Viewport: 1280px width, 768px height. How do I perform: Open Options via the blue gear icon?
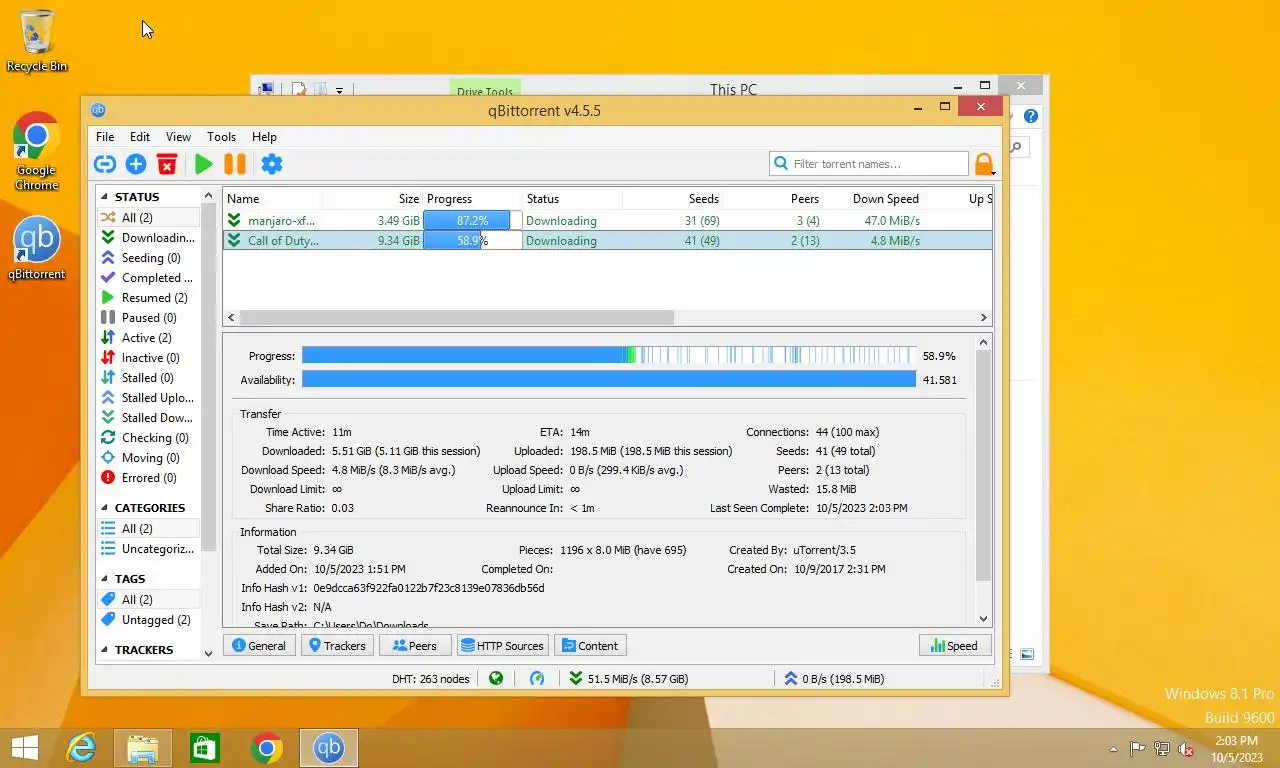click(x=272, y=165)
